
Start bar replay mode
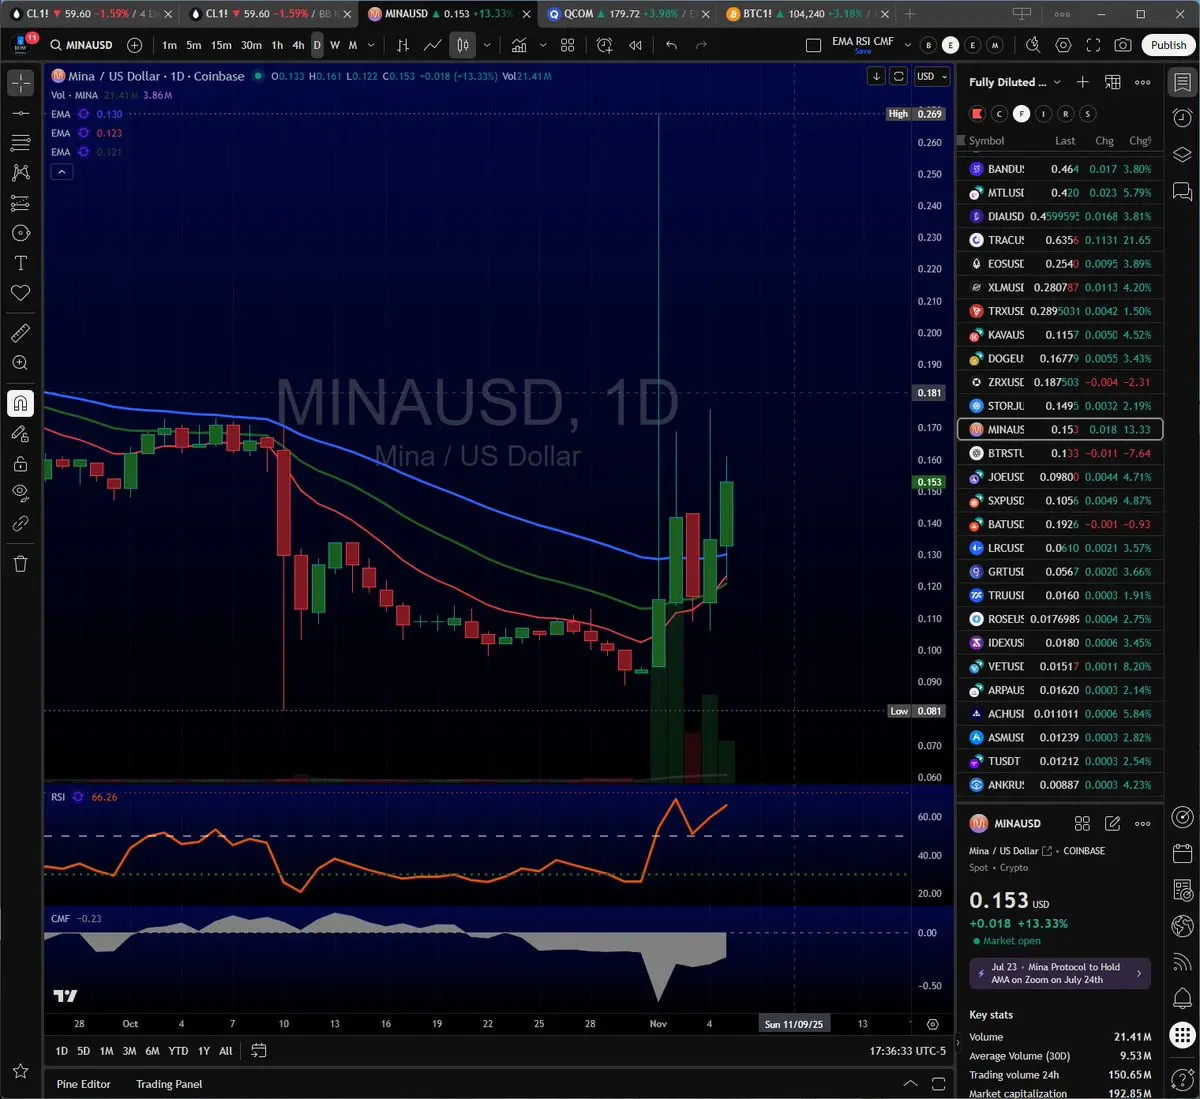(x=635, y=45)
